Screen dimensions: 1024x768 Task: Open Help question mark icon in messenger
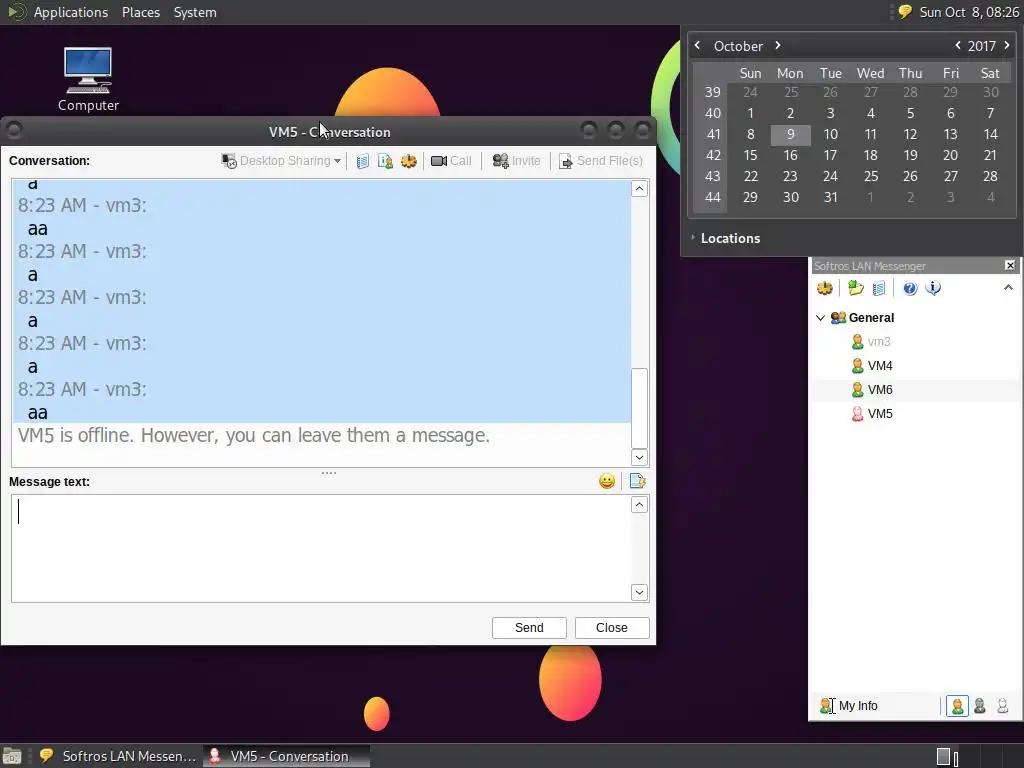click(x=910, y=288)
